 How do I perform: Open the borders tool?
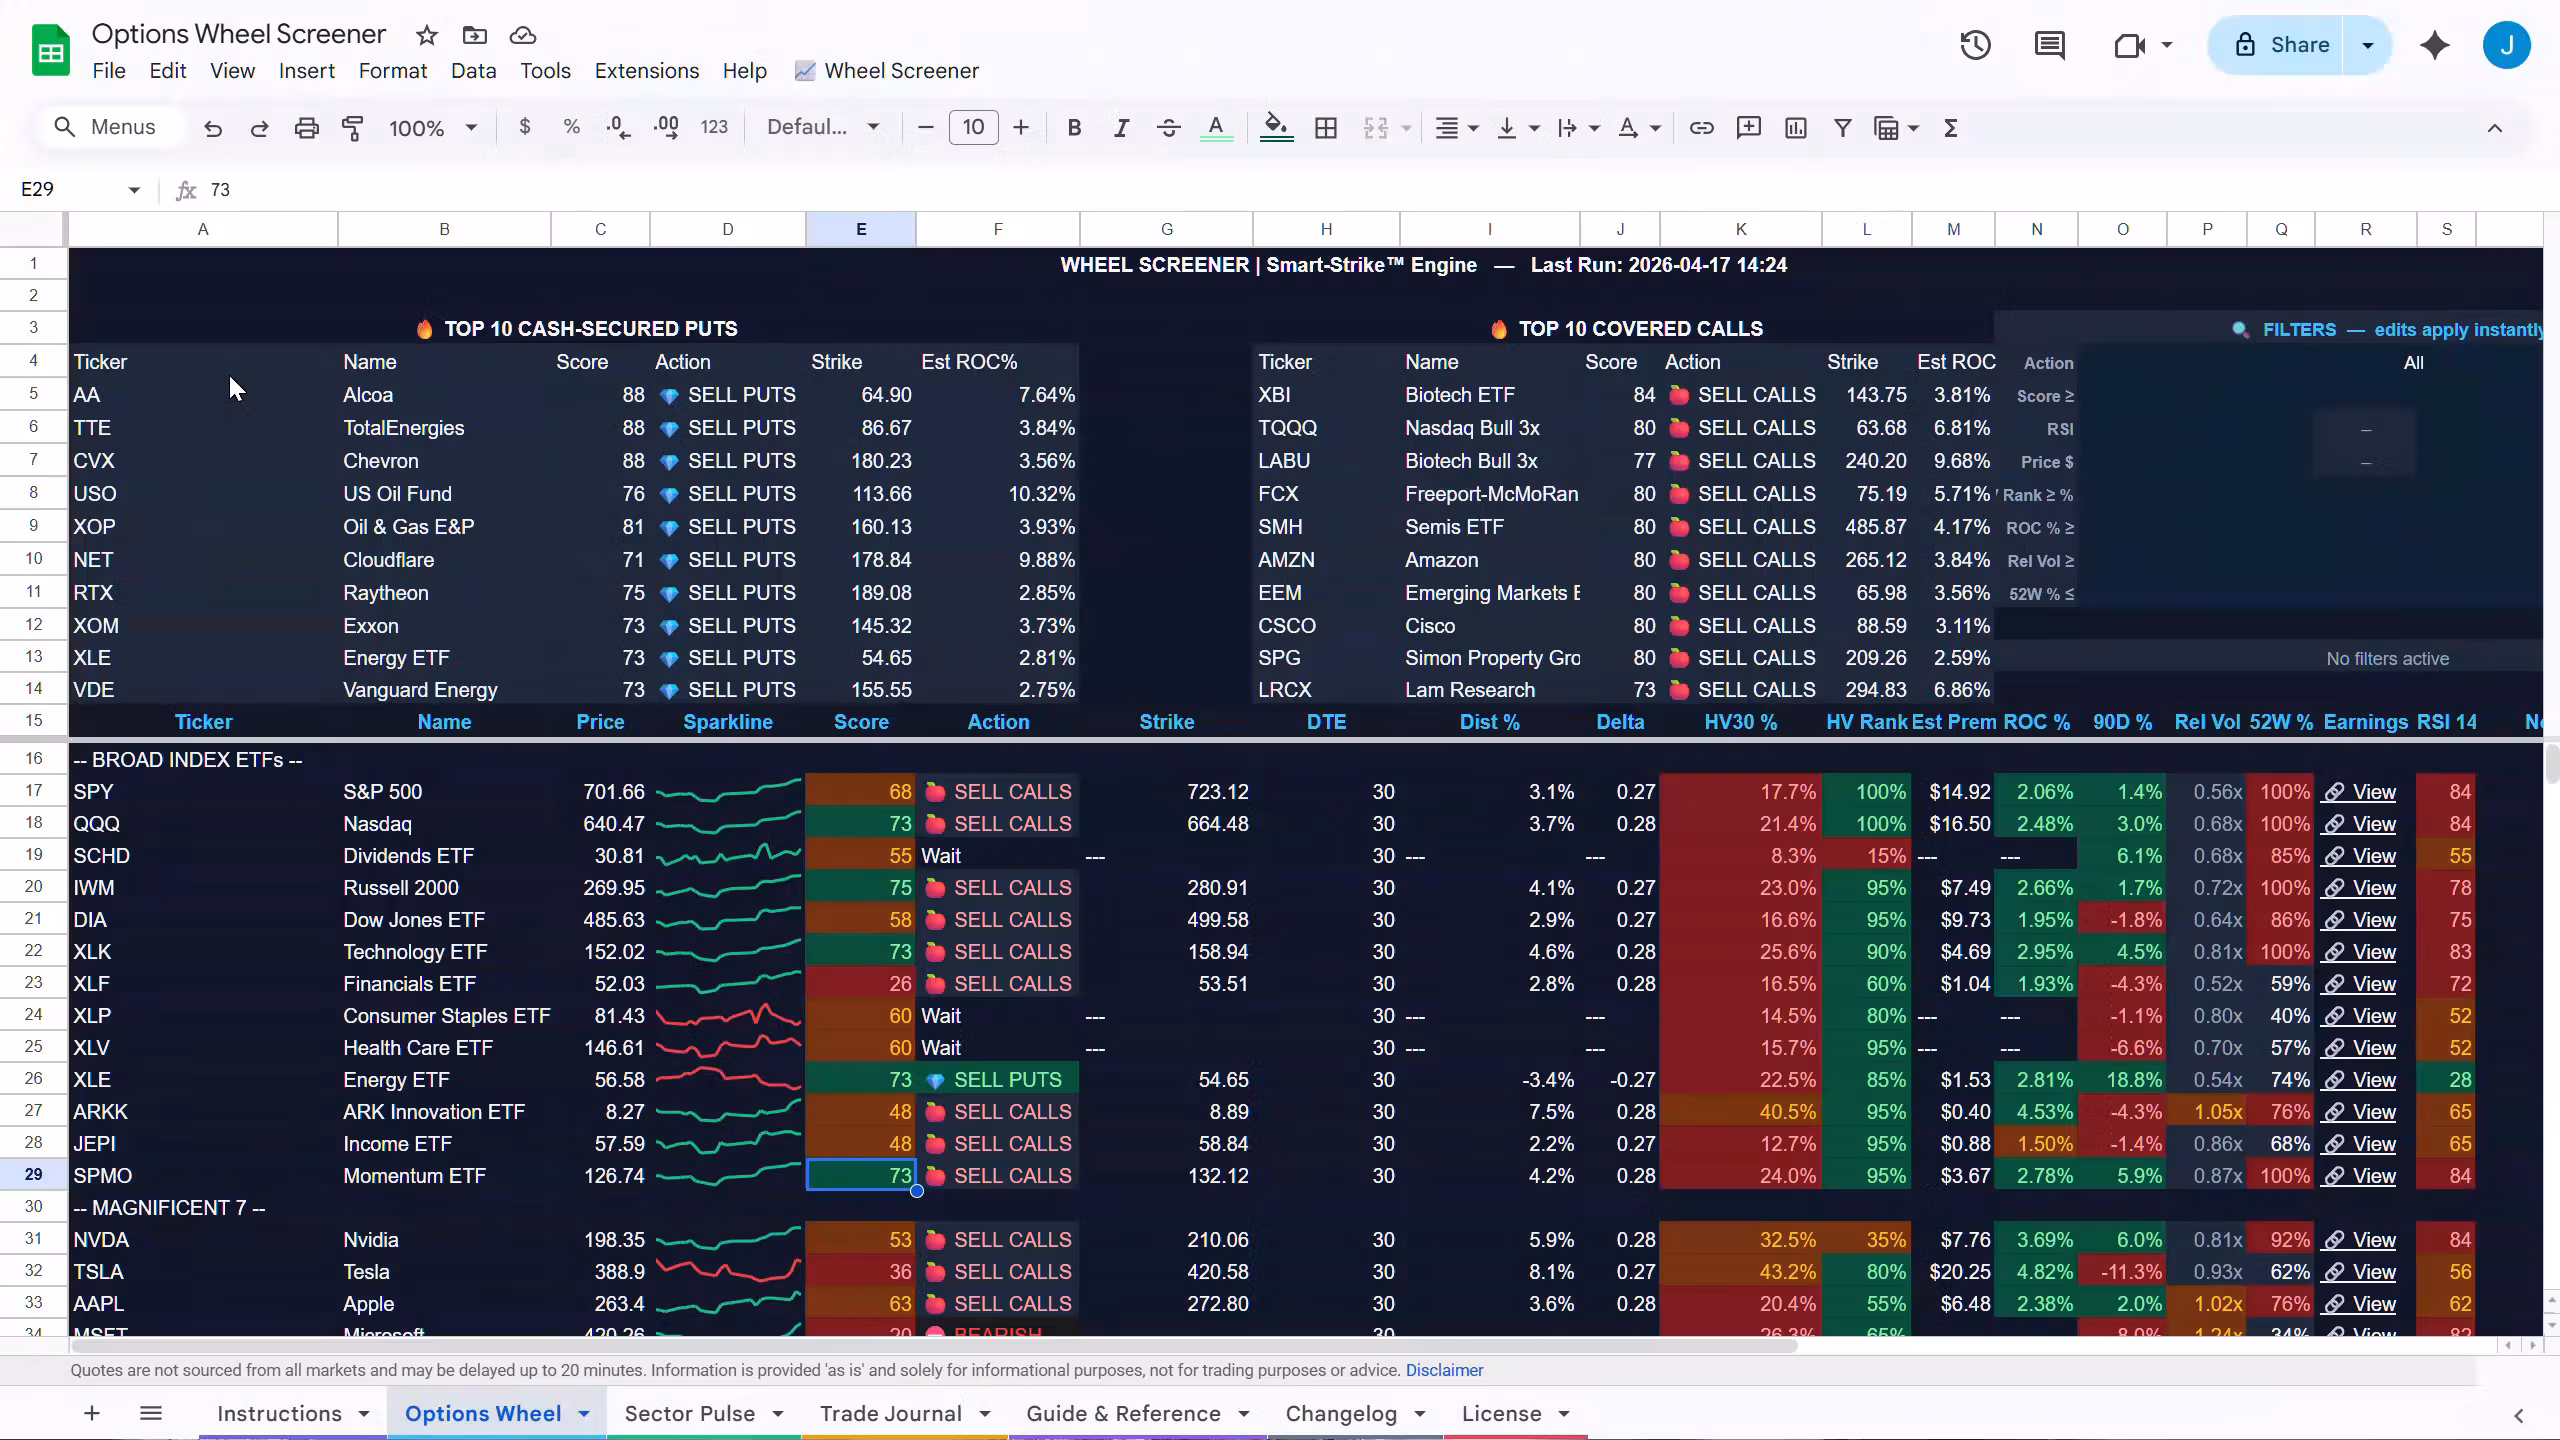(x=1326, y=127)
